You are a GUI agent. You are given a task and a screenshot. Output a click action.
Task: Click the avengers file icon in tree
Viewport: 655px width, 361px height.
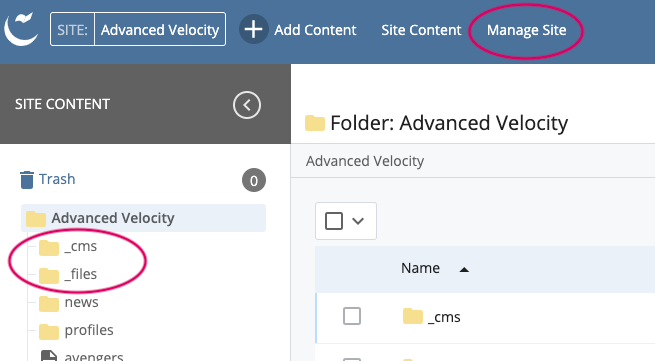49,356
